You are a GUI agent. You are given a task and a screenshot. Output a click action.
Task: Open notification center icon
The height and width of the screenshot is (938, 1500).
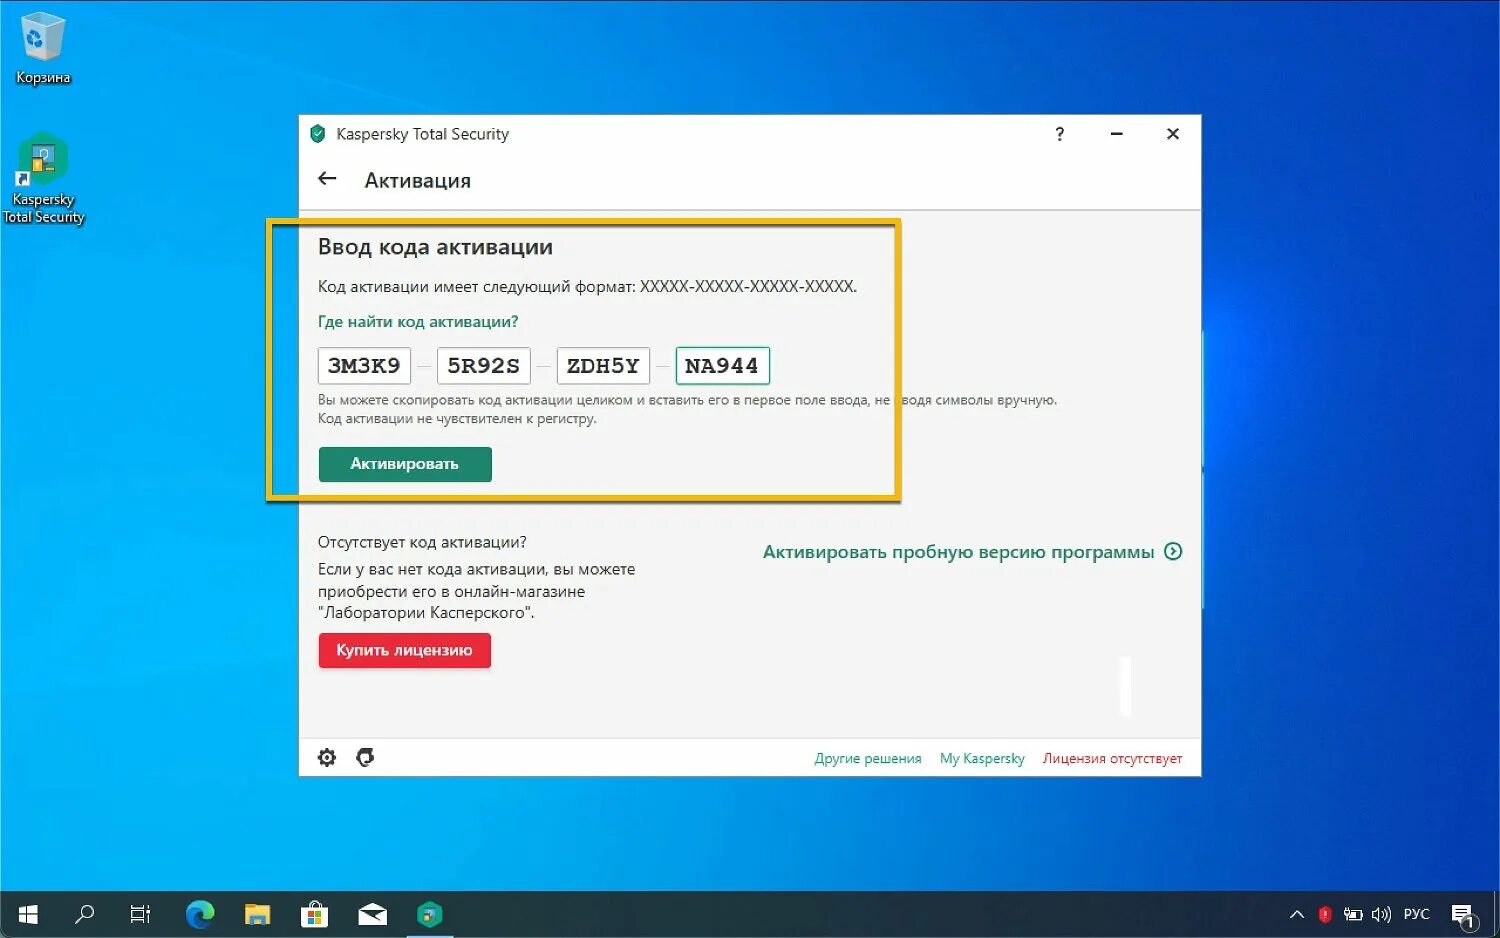click(1464, 915)
